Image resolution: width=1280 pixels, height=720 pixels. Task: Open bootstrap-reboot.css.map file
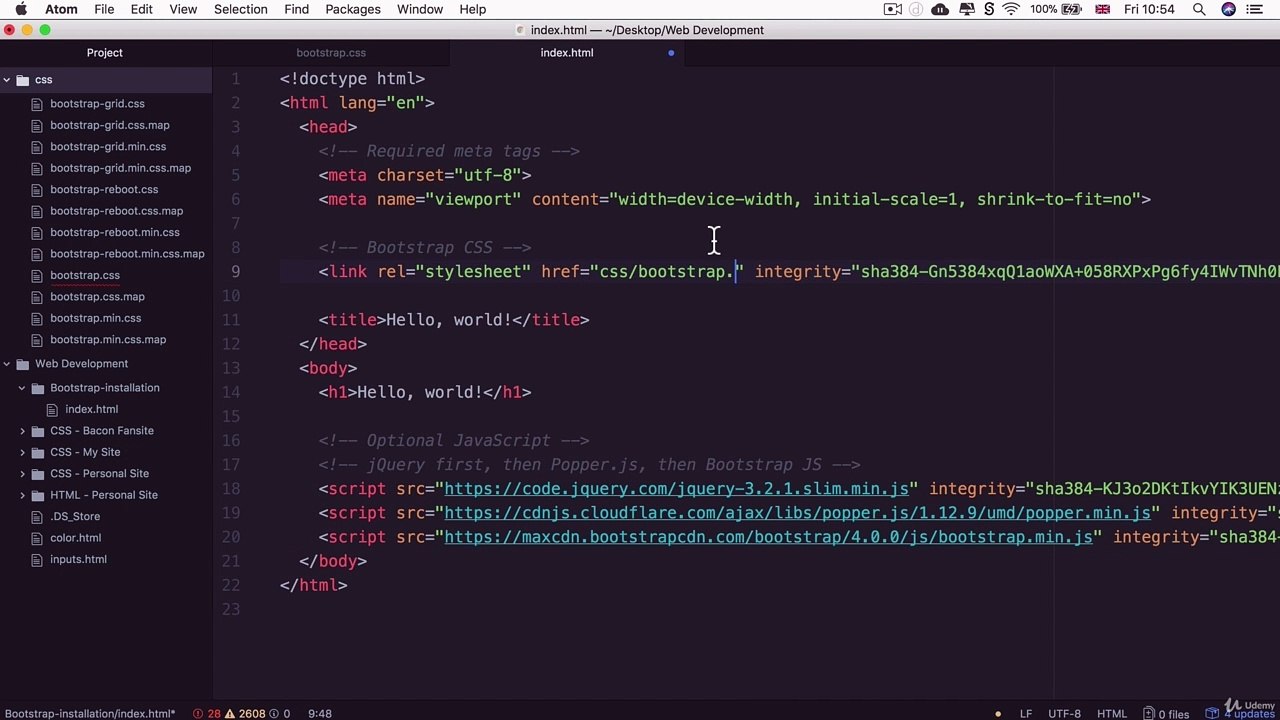point(116,211)
